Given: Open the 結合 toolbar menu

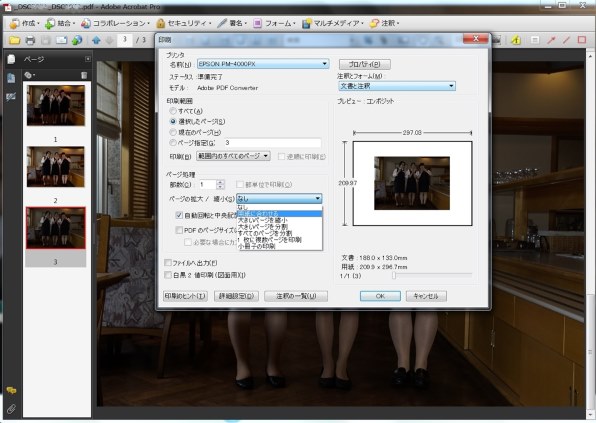Looking at the screenshot, I should (60, 24).
